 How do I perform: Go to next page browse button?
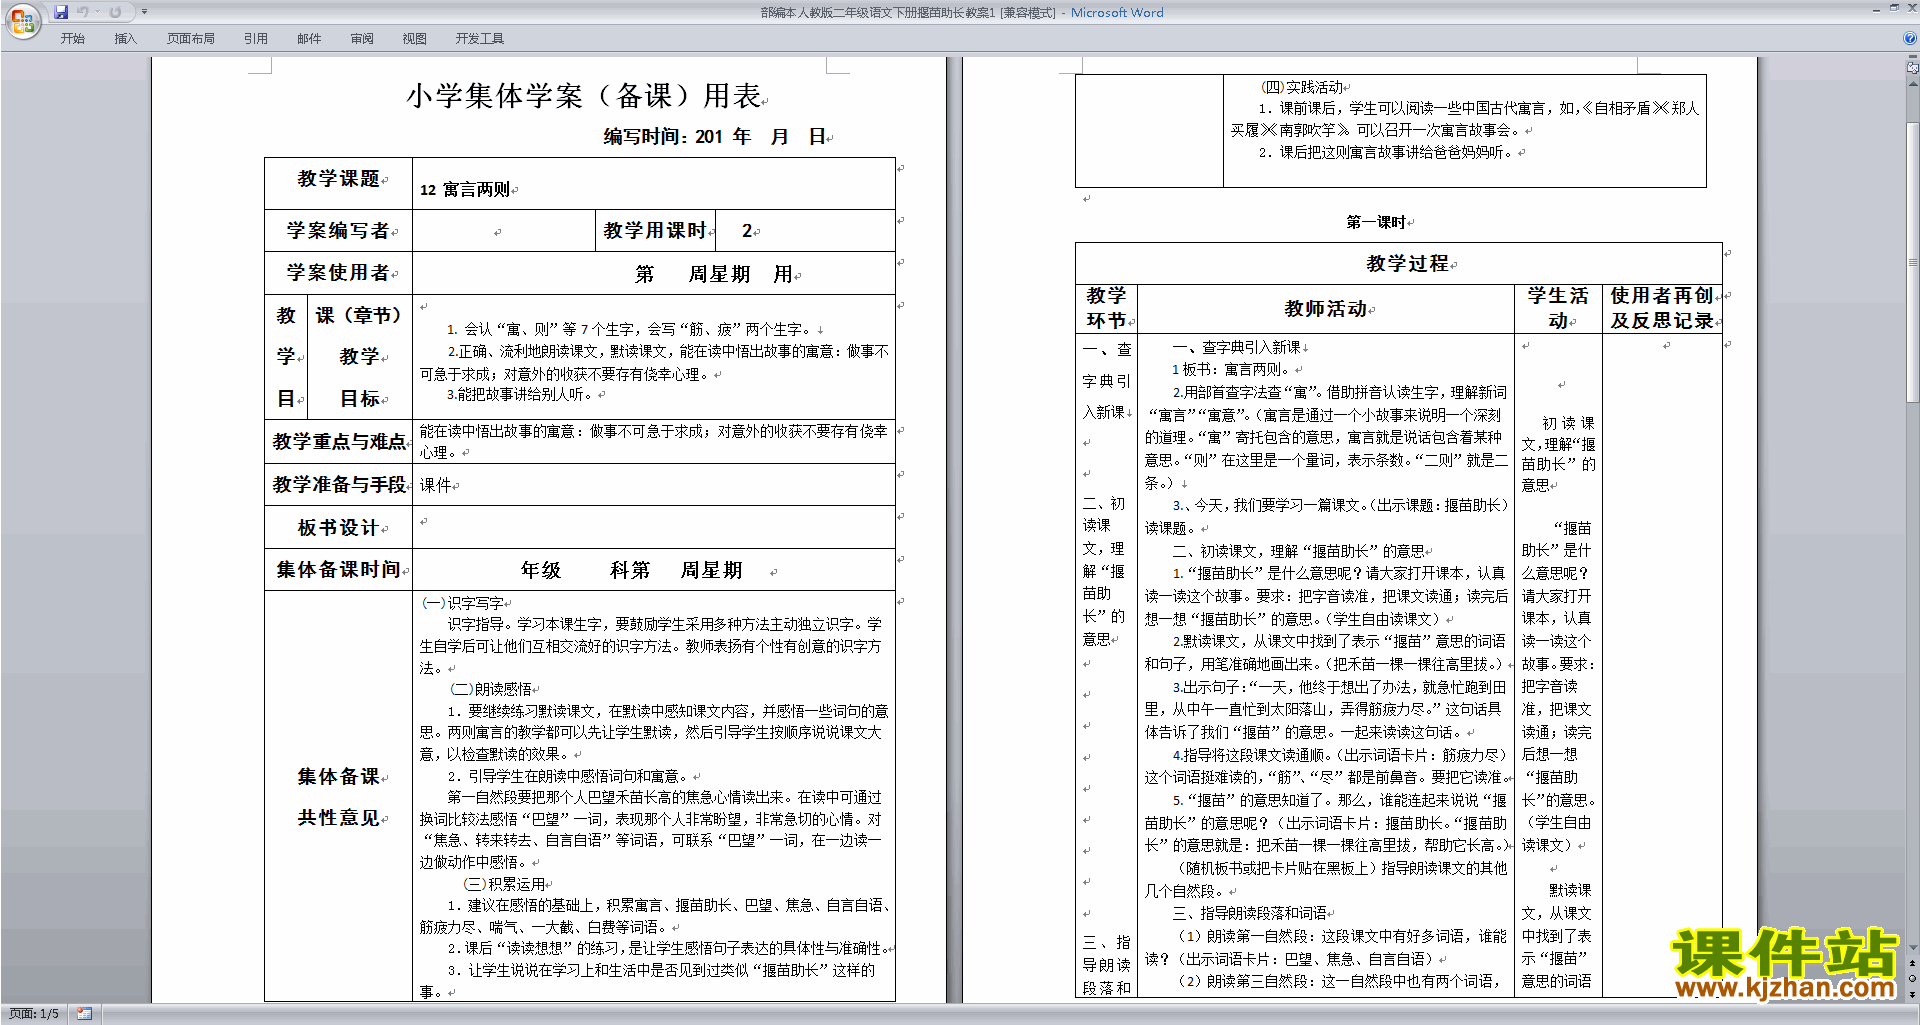pos(1913,994)
